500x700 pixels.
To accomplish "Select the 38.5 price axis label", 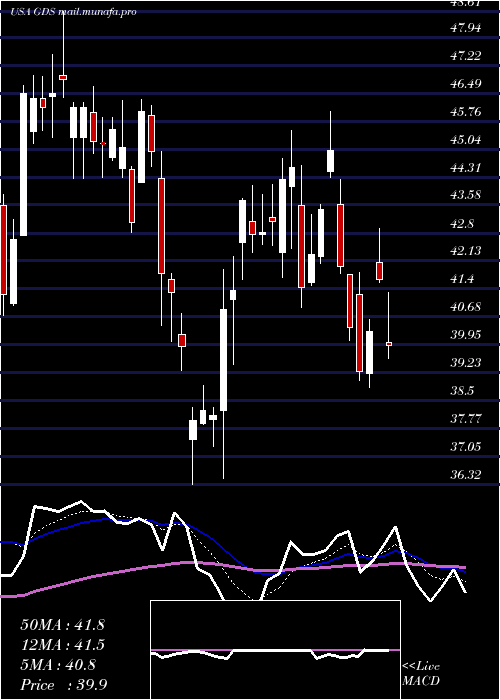I will (x=462, y=391).
